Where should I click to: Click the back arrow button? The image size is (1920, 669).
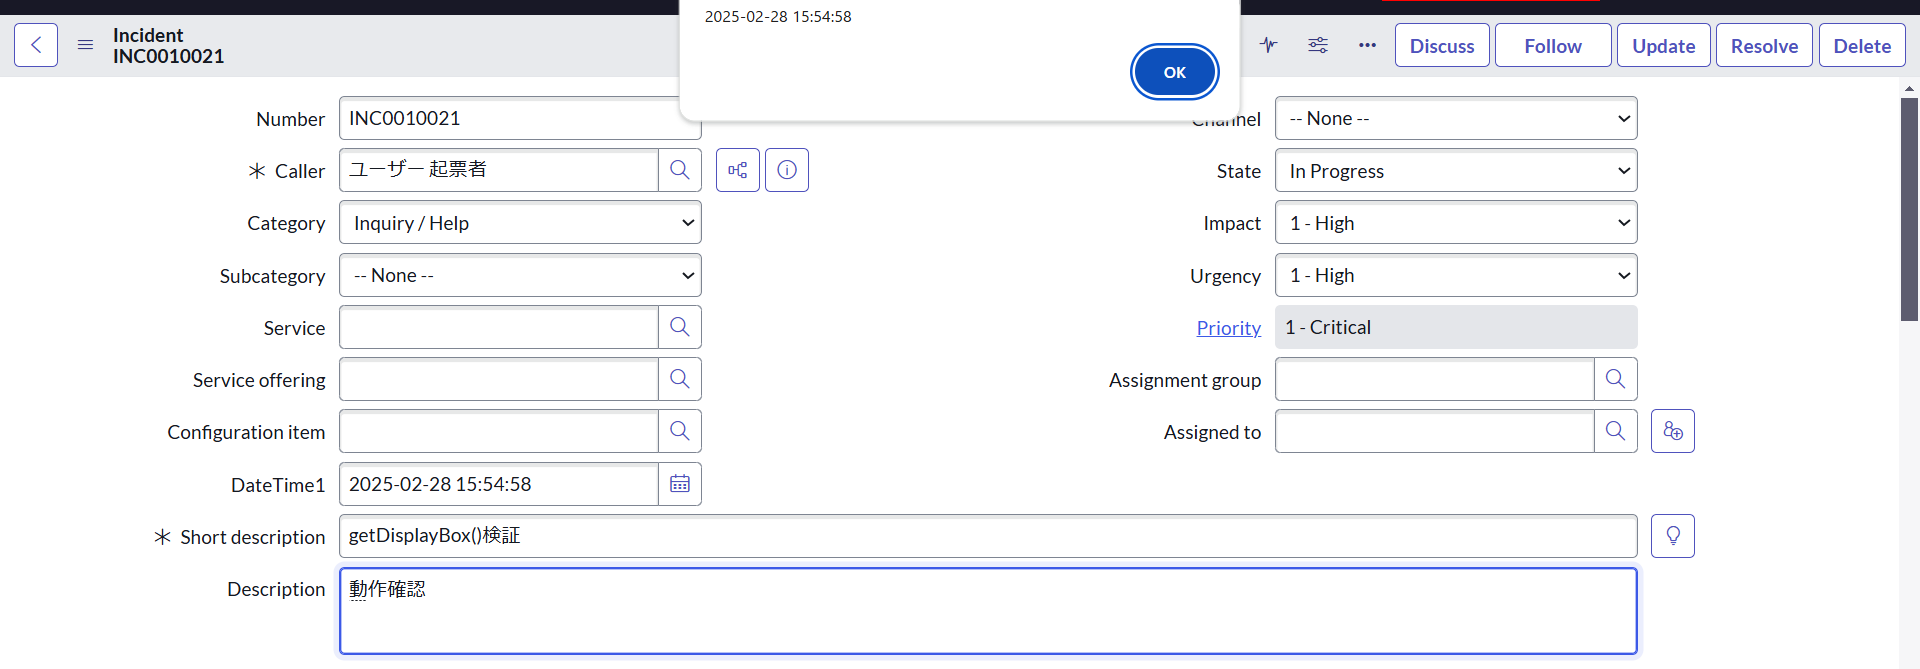click(36, 45)
